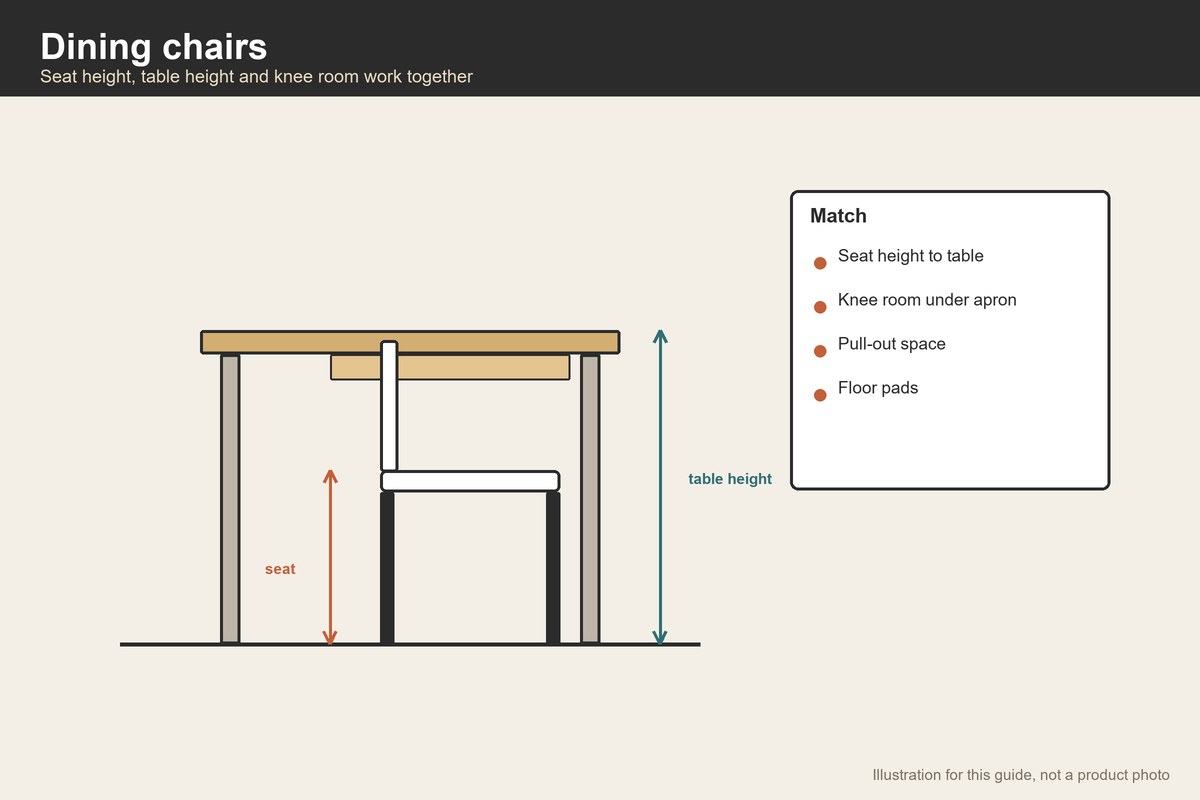Click the orange seat height arrow
Image resolution: width=1200 pixels, height=800 pixels.
[x=330, y=556]
